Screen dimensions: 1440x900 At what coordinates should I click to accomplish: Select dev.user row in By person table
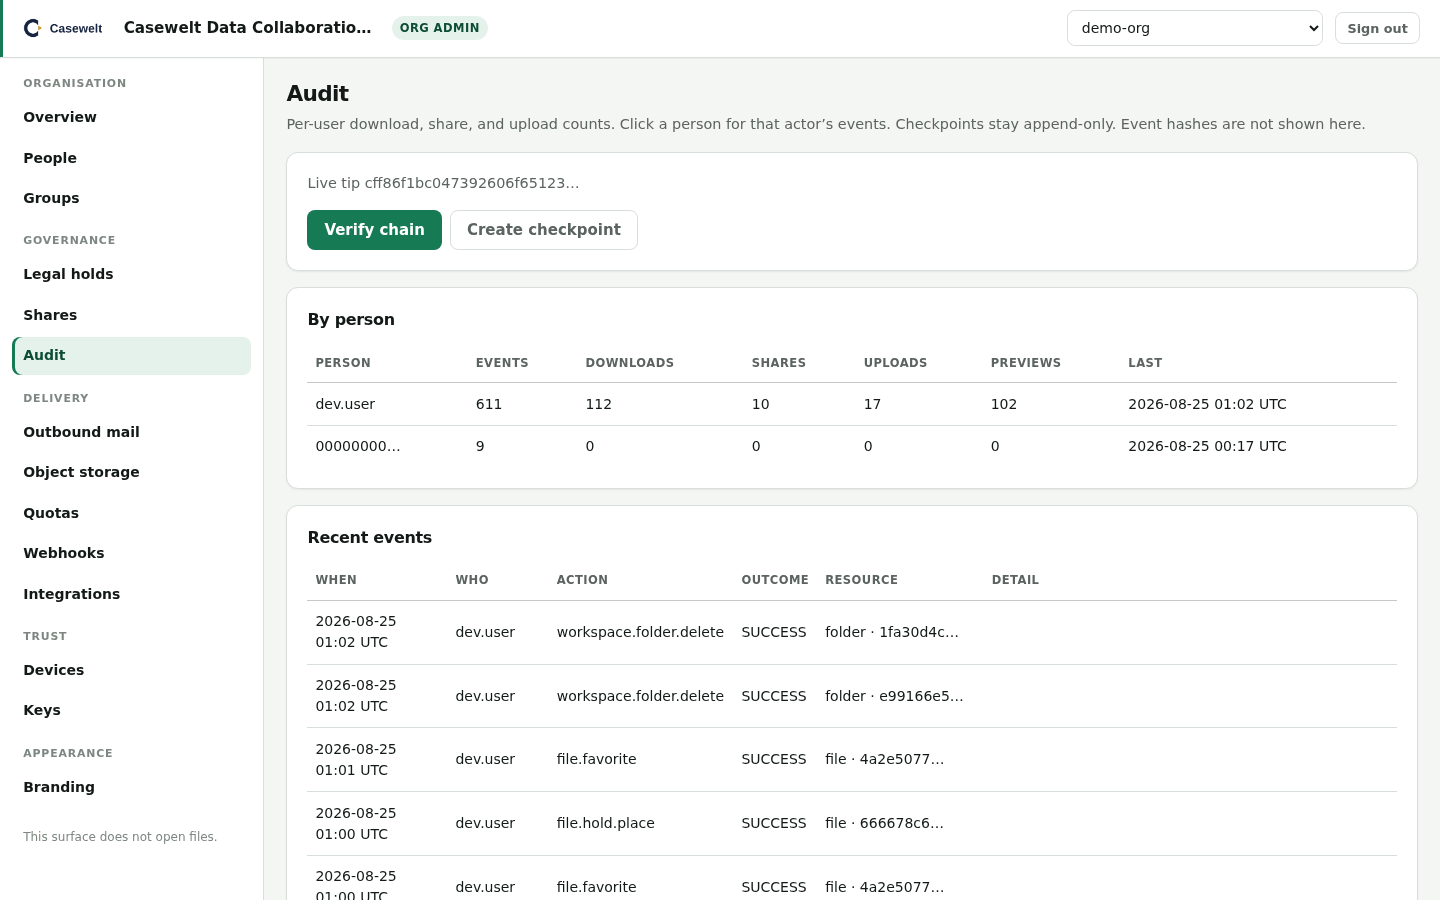coord(852,404)
